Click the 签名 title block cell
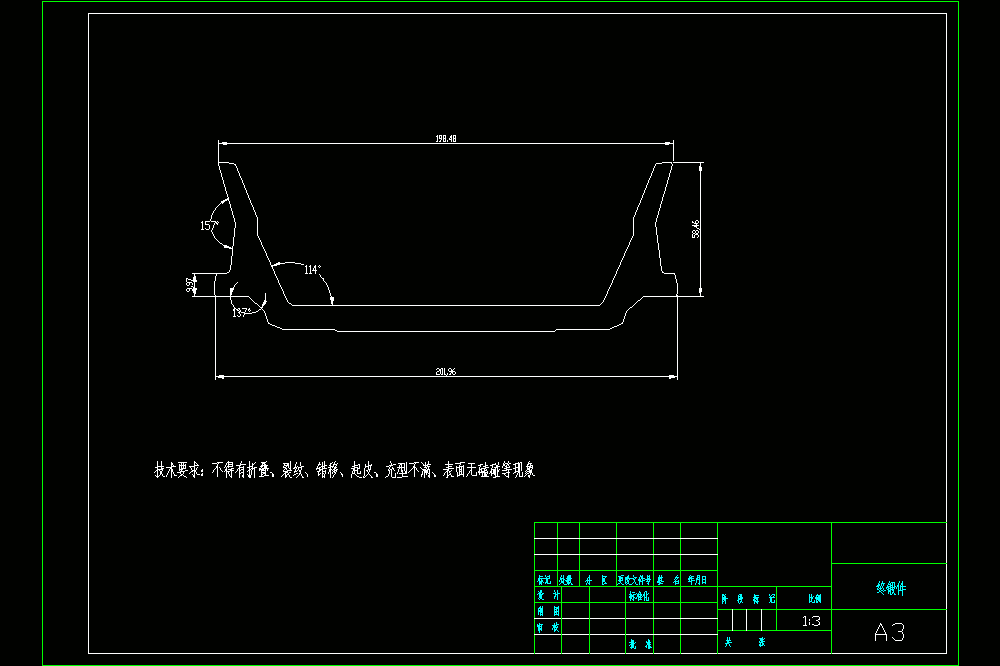This screenshot has width=1000, height=666. 668,580
